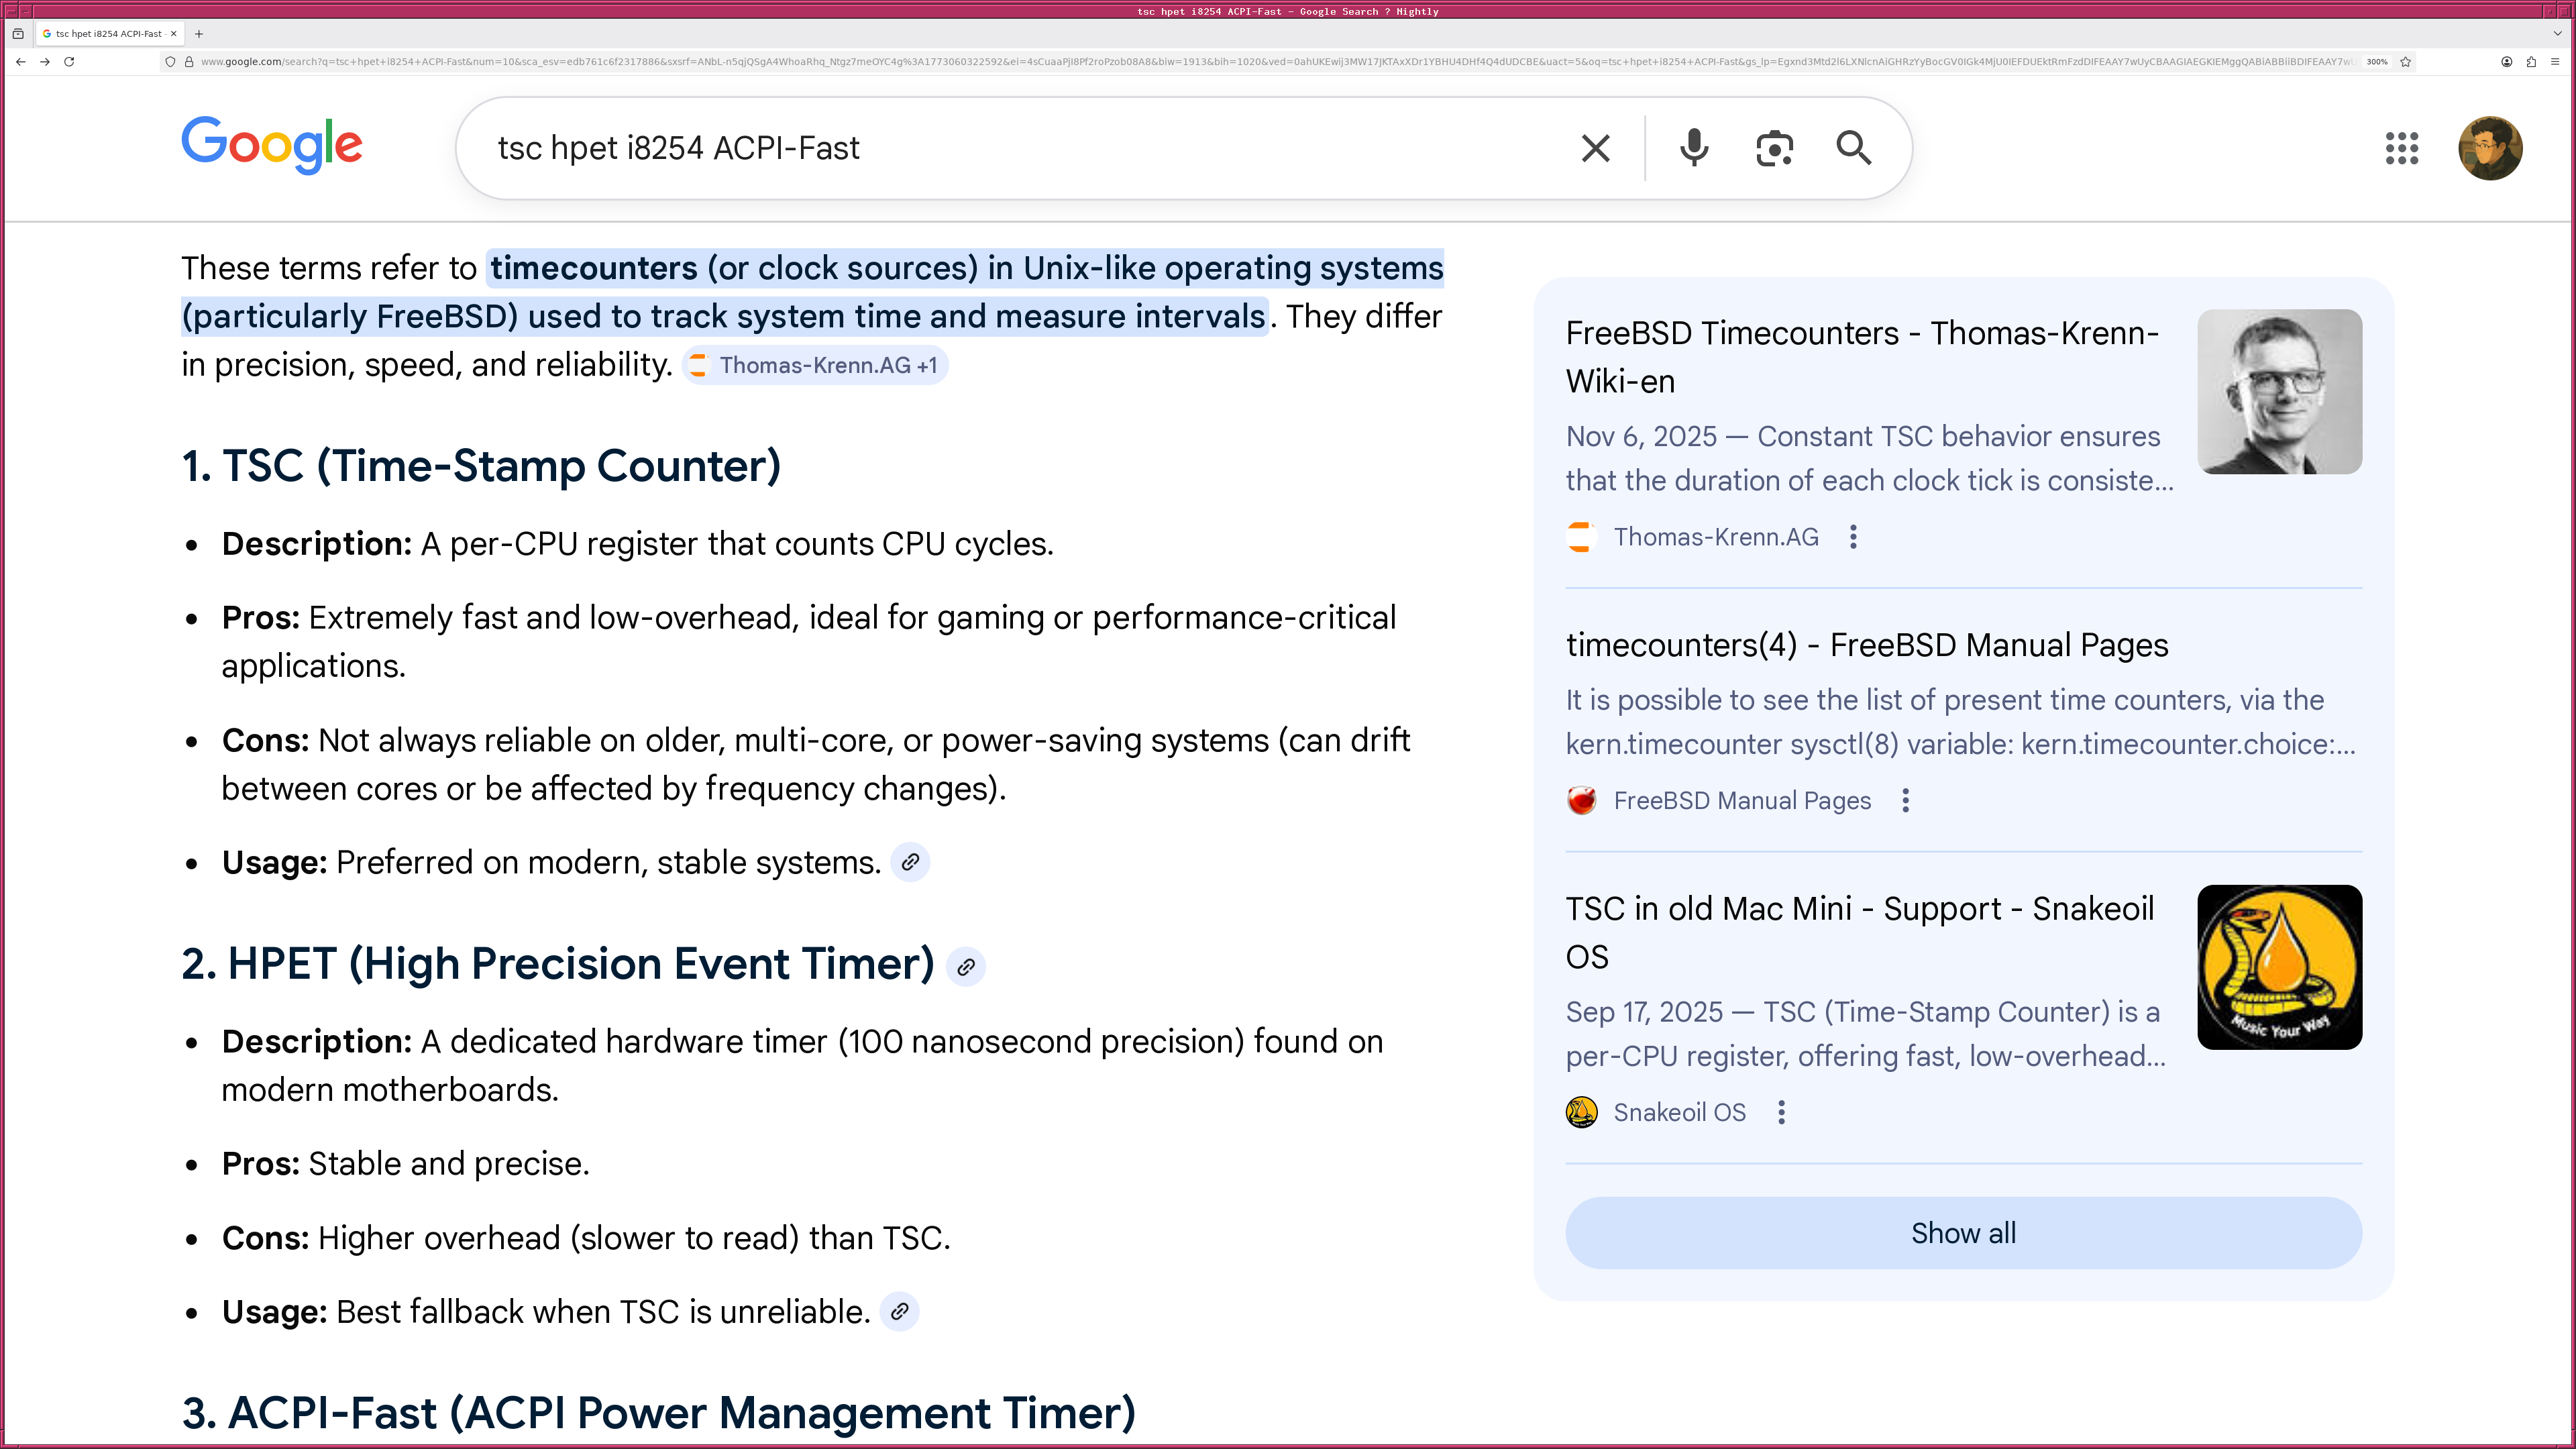Open Google Lens image search
Image resolution: width=2576 pixels, height=1449 pixels.
tap(1773, 148)
